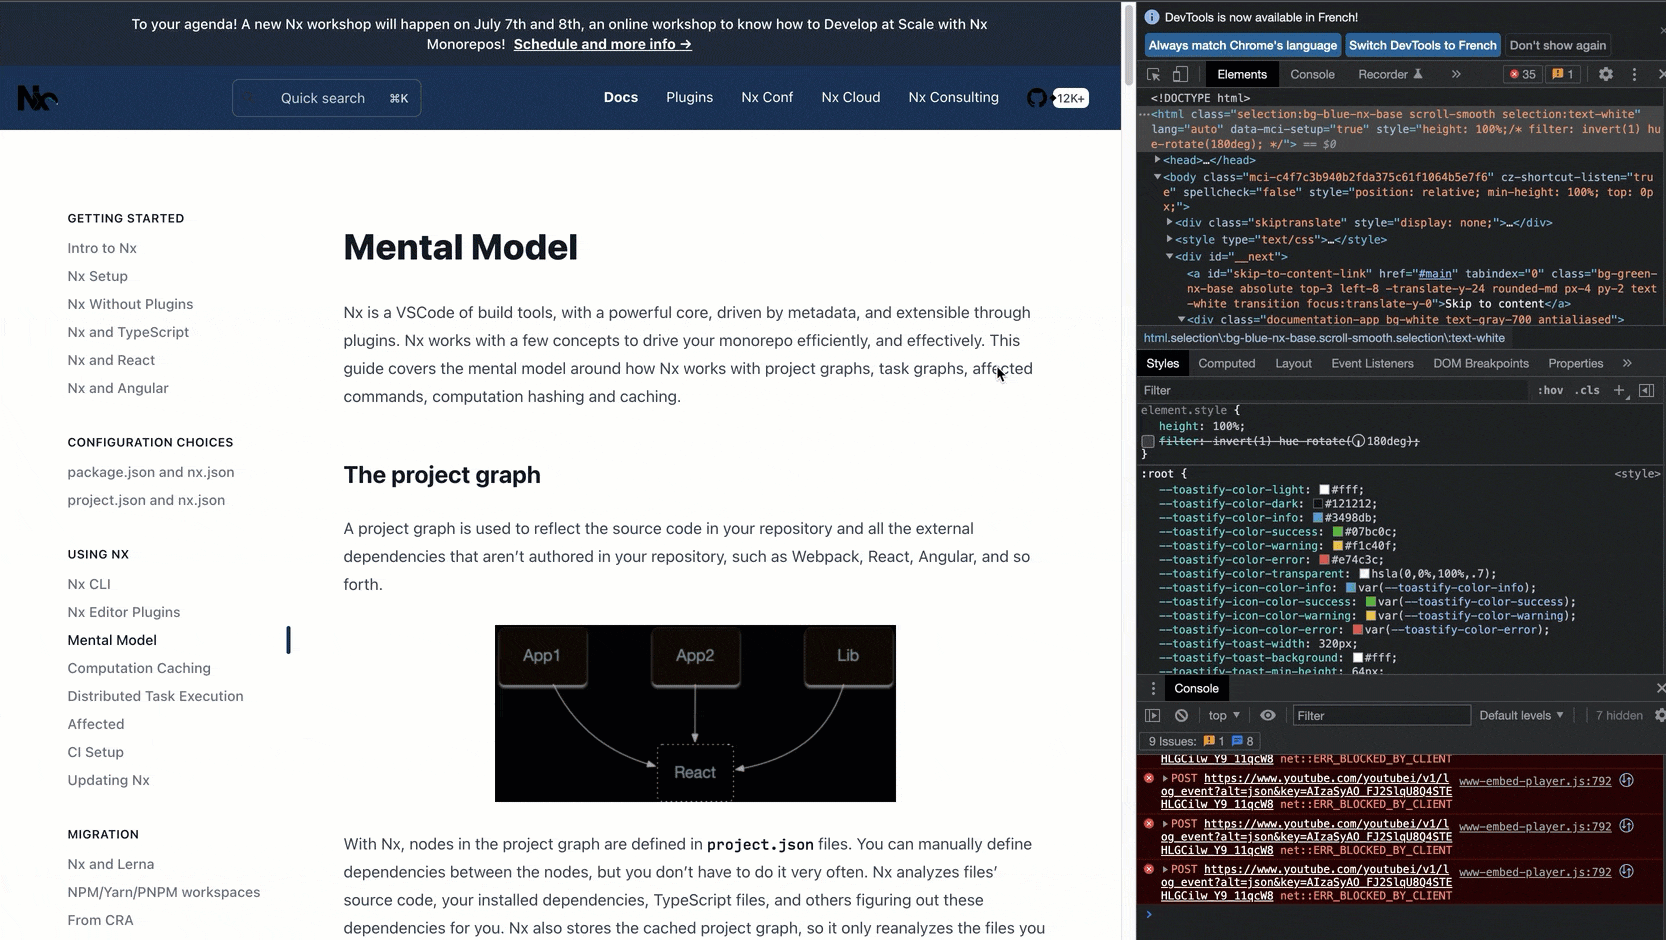Click the new style rule plus icon

click(1619, 391)
